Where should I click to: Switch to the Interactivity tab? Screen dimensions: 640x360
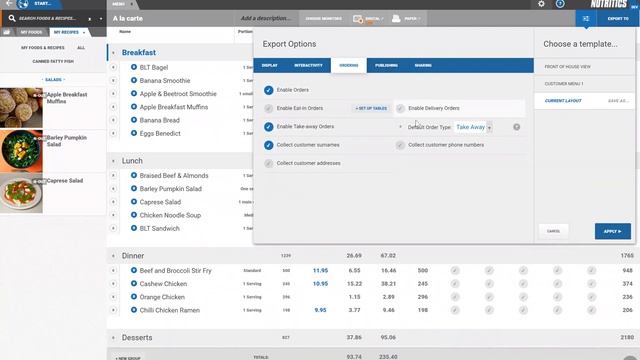pyautogui.click(x=308, y=65)
